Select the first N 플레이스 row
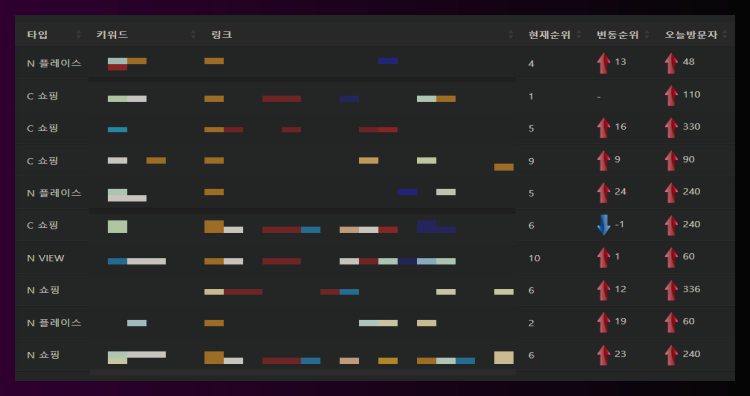Viewport: 750px width, 396px height. point(375,63)
